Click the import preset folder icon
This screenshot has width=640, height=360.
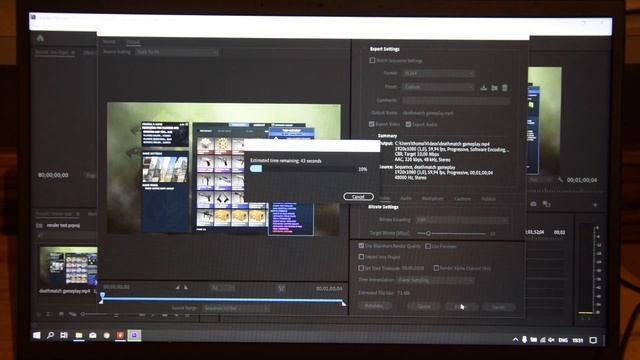click(494, 87)
